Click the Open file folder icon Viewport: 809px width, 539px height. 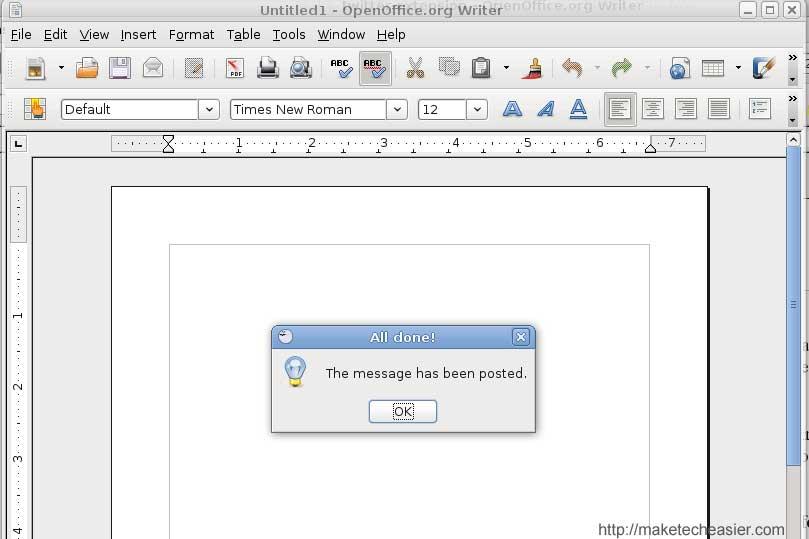coord(87,68)
